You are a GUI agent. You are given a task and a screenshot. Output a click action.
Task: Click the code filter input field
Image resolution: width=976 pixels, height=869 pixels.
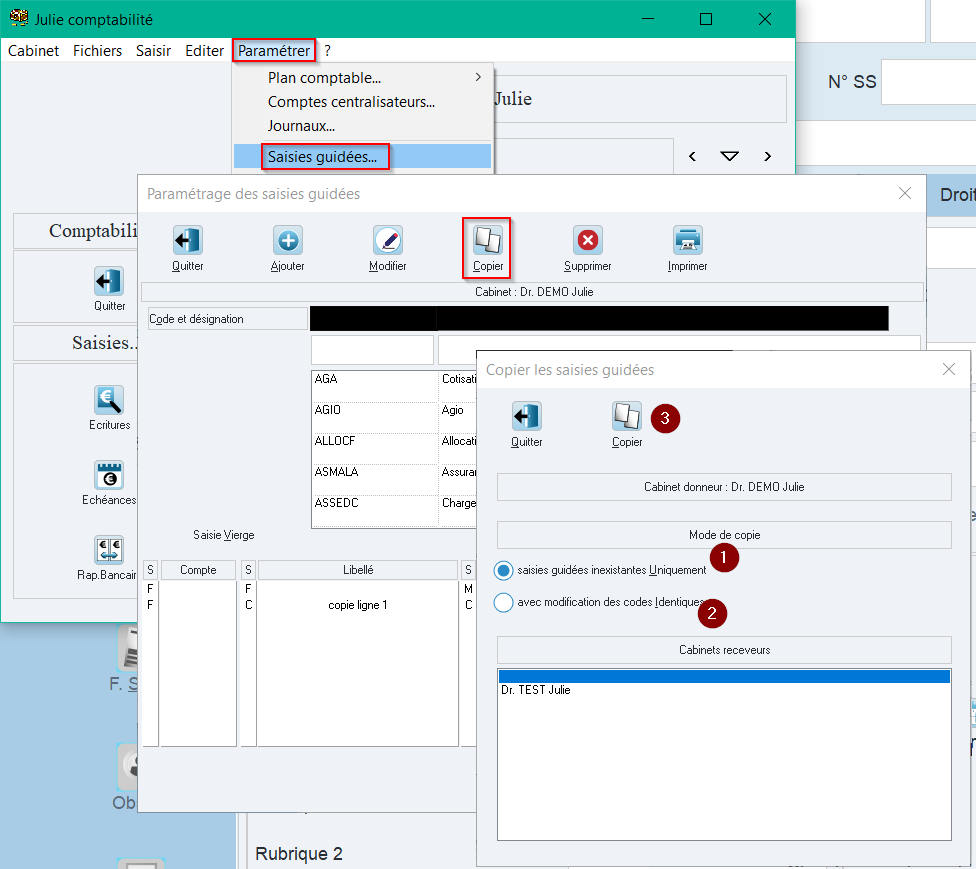[372, 350]
